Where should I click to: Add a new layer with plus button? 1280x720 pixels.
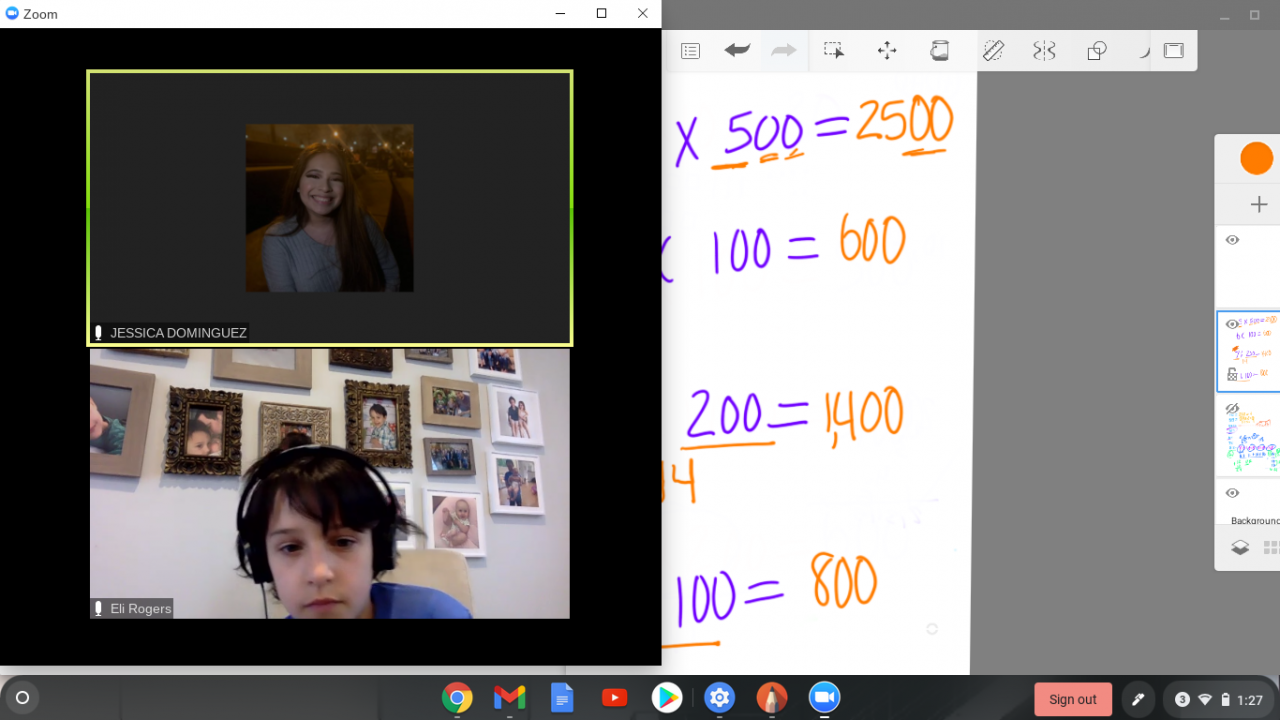pos(1259,204)
